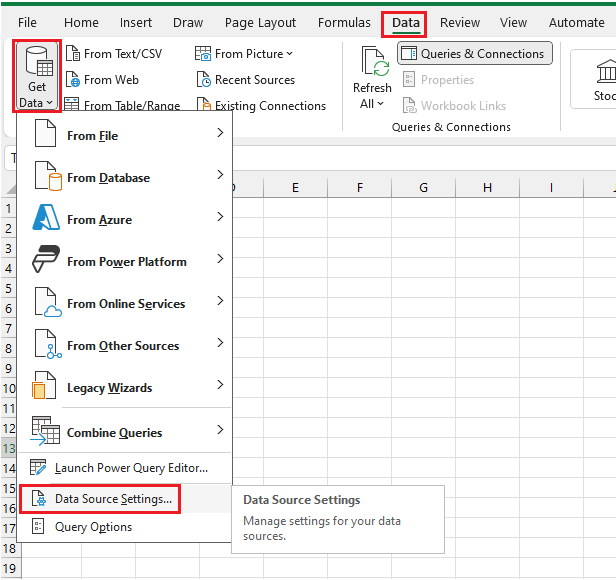Switch to the Home tab
The width and height of the screenshot is (616, 580).
(81, 22)
